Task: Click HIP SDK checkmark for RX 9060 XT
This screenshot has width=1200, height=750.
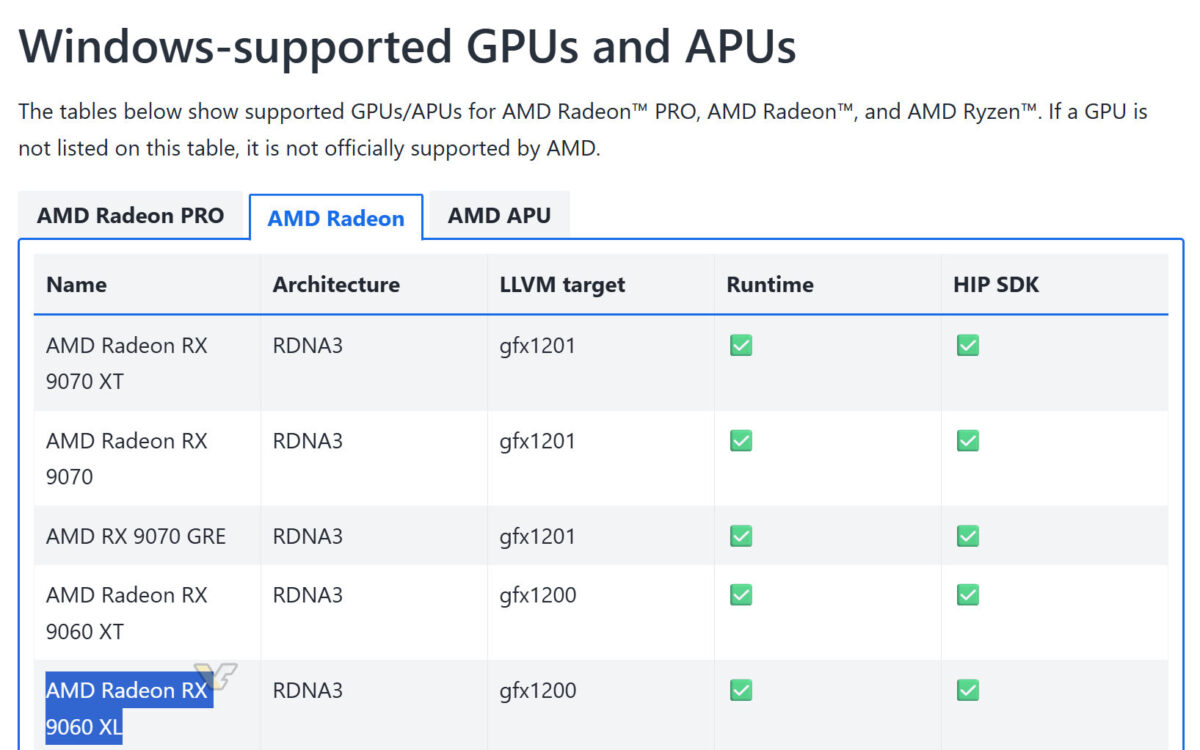Action: 967,595
